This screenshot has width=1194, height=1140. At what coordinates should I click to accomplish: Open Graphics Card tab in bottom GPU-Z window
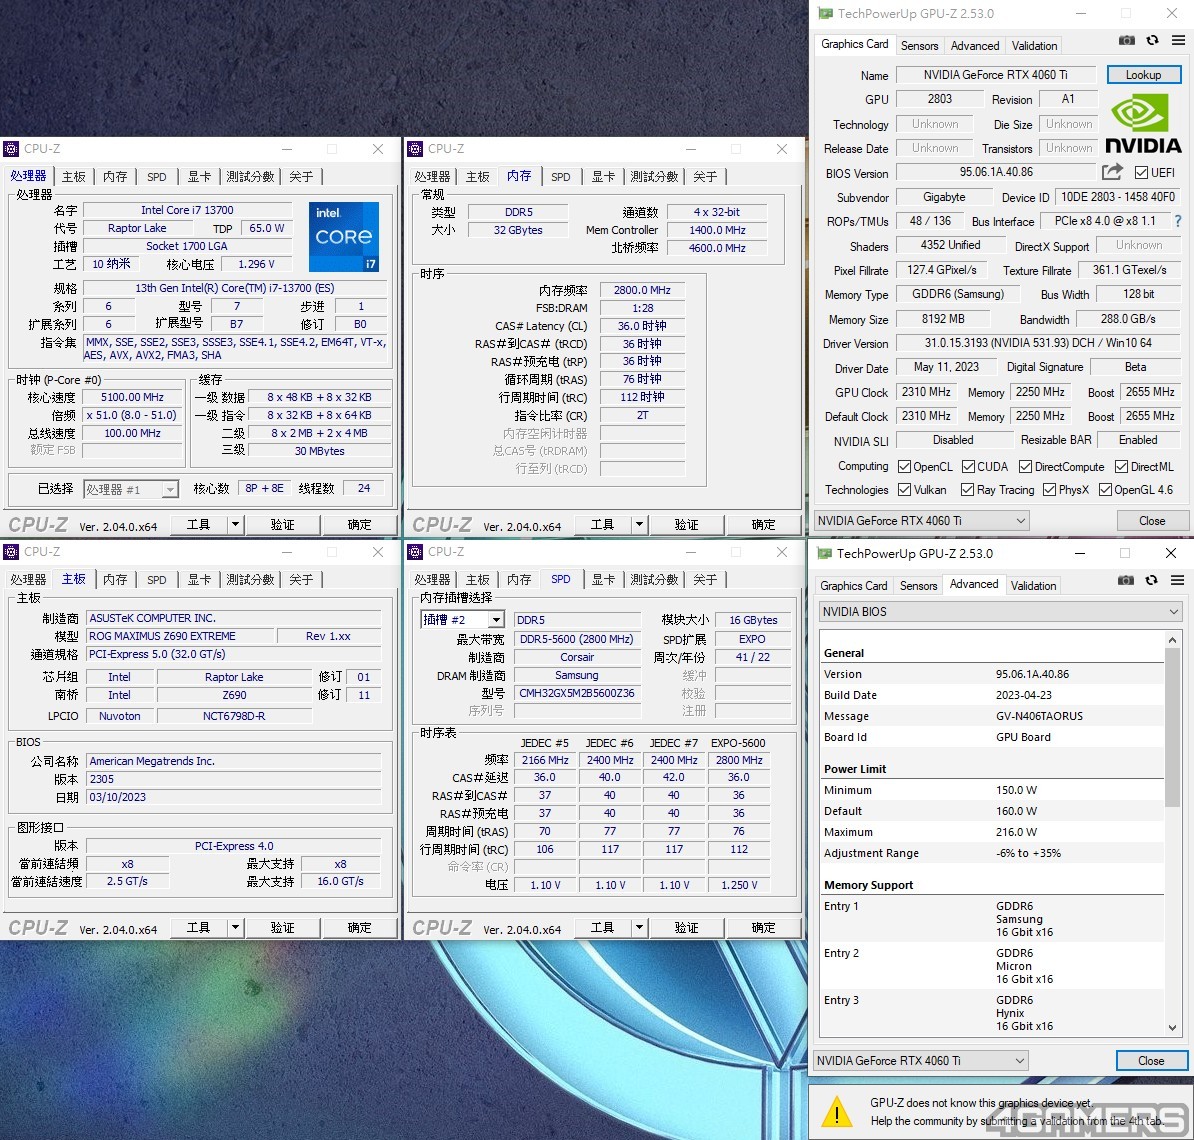click(854, 586)
